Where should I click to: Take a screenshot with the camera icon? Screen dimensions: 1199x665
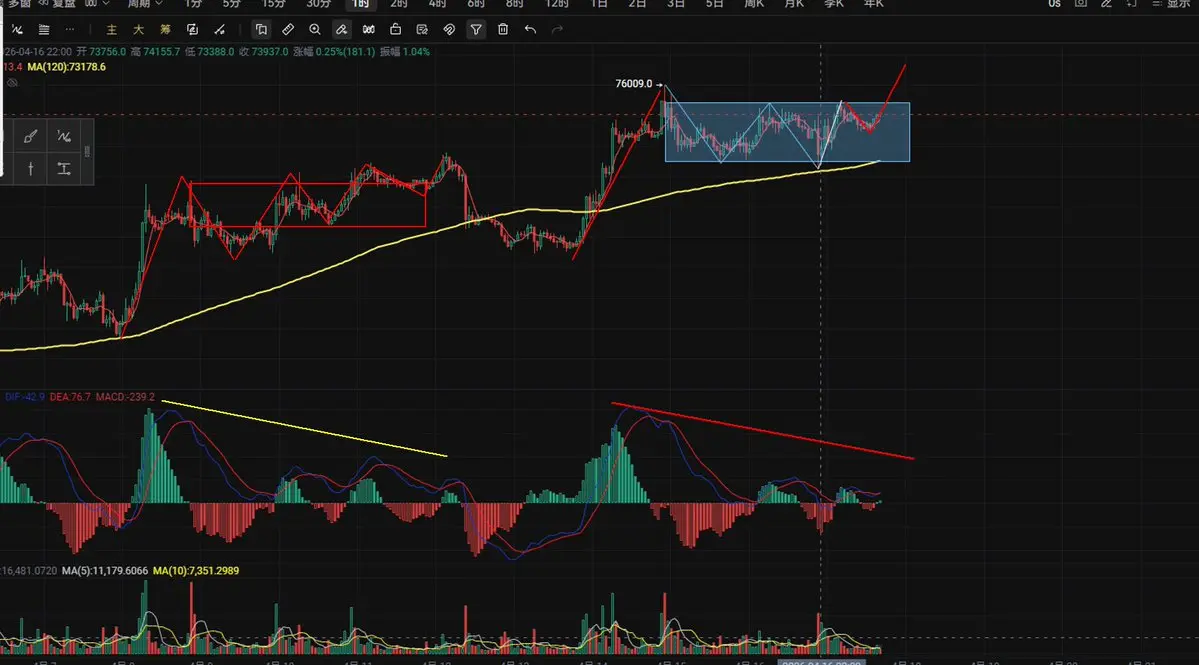click(1080, 4)
